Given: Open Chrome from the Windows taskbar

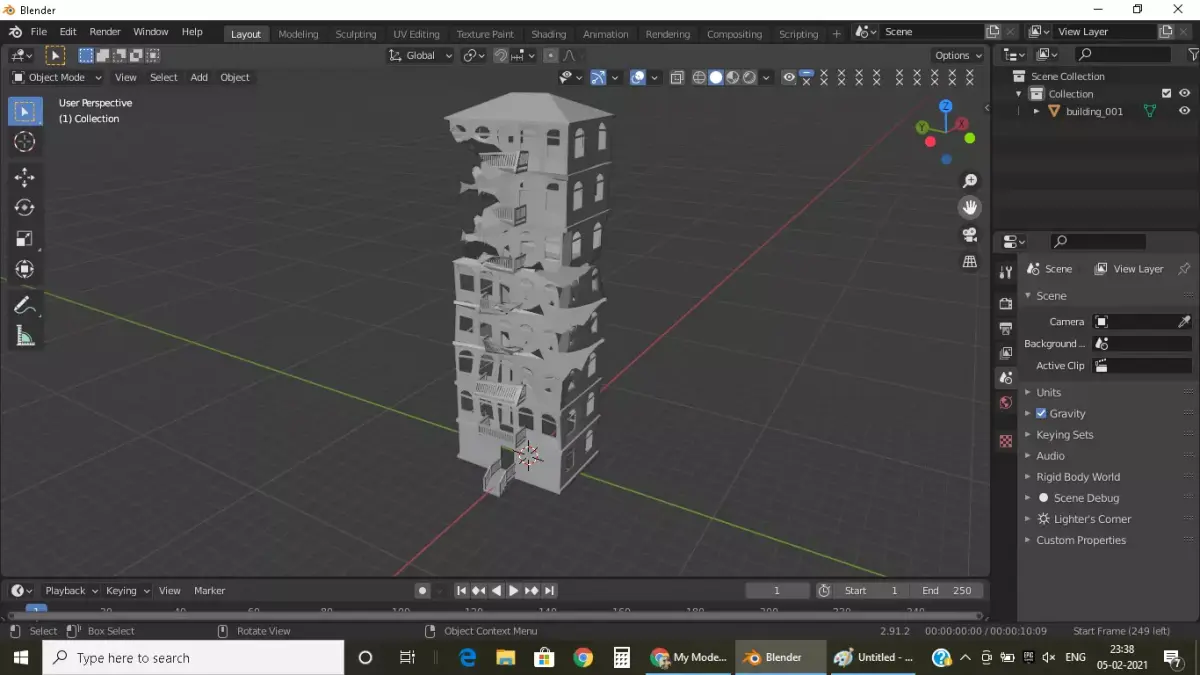Looking at the screenshot, I should (582, 658).
